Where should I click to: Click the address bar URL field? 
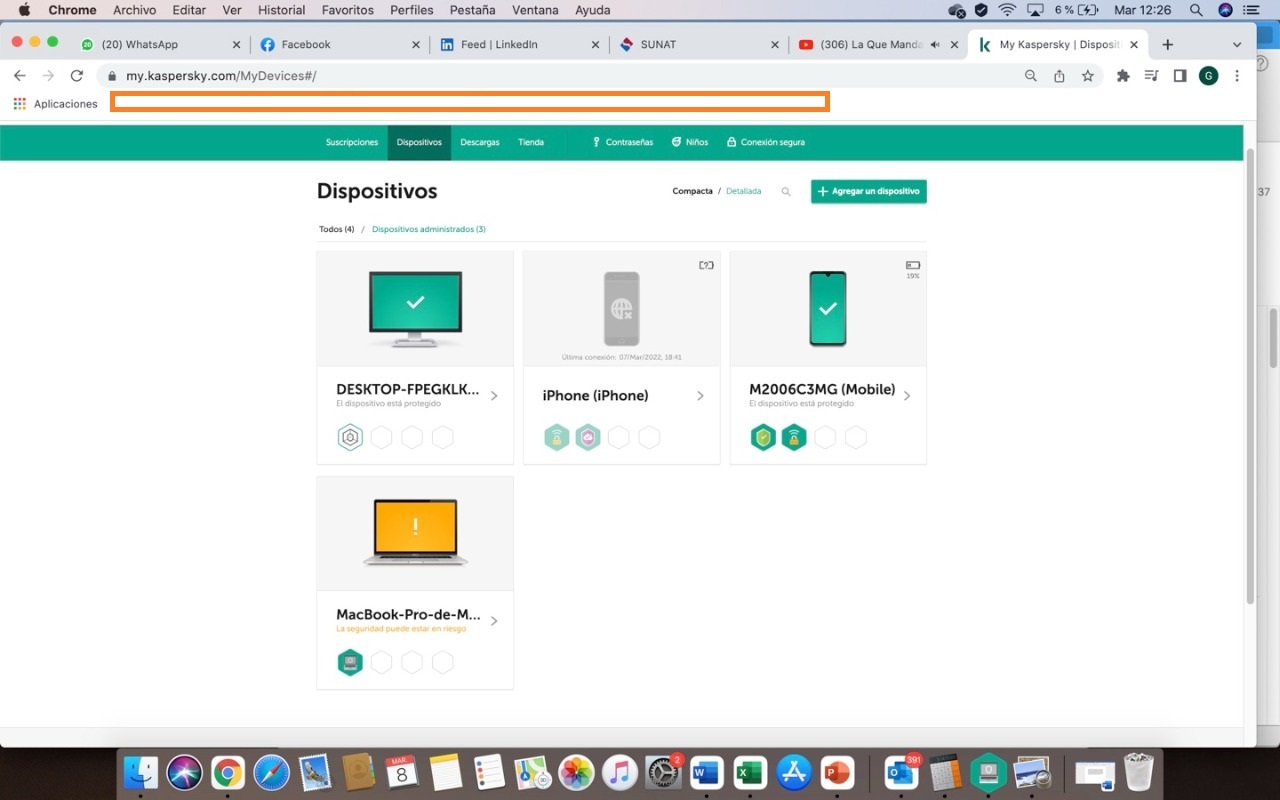[560, 76]
